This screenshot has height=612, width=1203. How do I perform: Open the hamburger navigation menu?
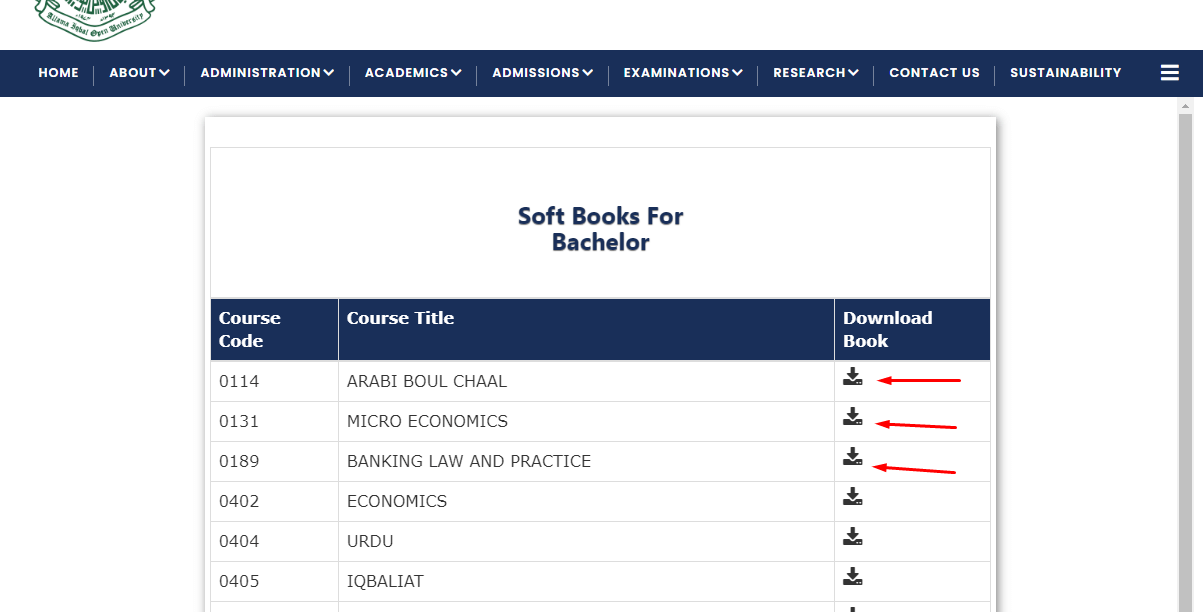1169,72
